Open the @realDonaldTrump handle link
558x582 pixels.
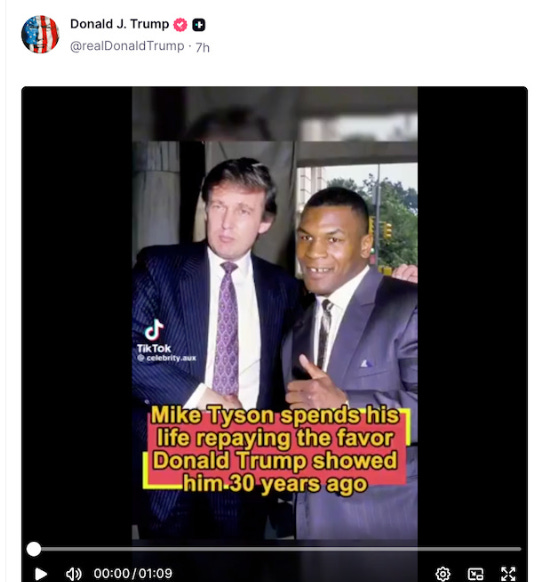(127, 46)
